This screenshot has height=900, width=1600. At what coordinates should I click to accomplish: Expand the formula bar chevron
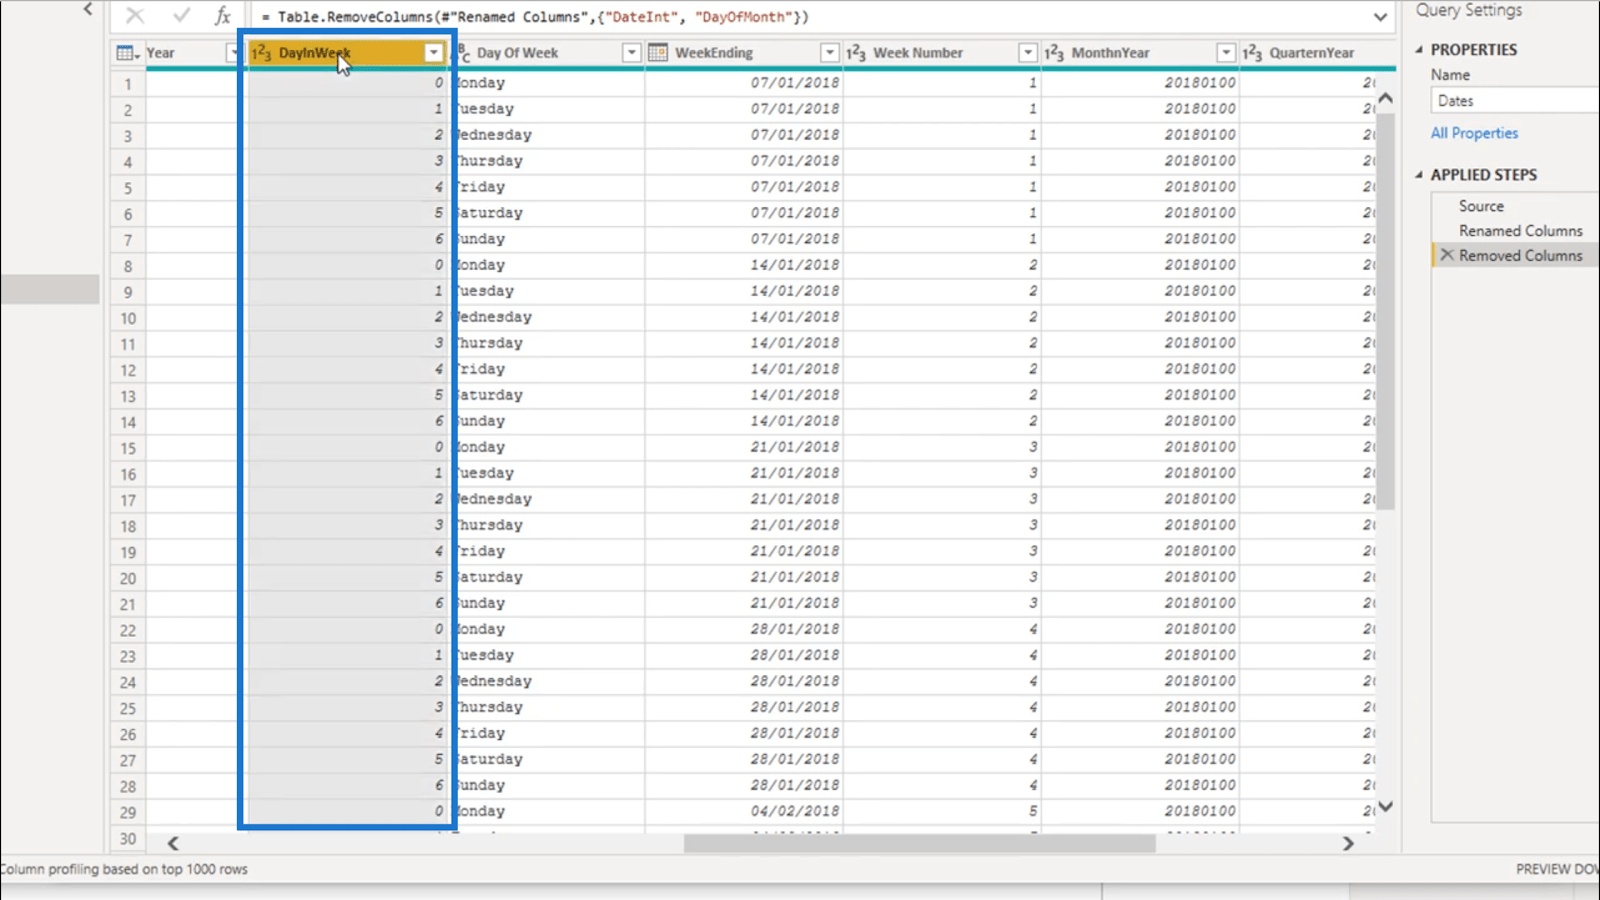pyautogui.click(x=1380, y=17)
